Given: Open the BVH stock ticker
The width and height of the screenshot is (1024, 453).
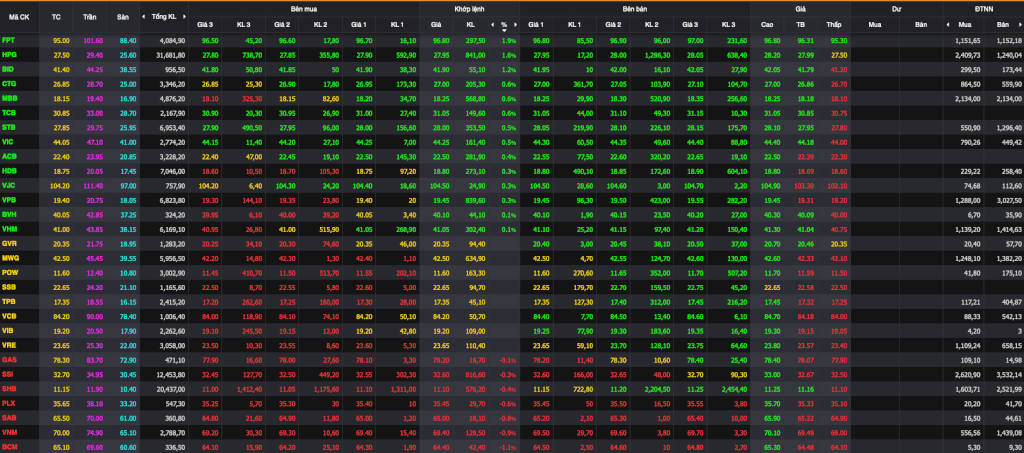Looking at the screenshot, I should pos(8,214).
